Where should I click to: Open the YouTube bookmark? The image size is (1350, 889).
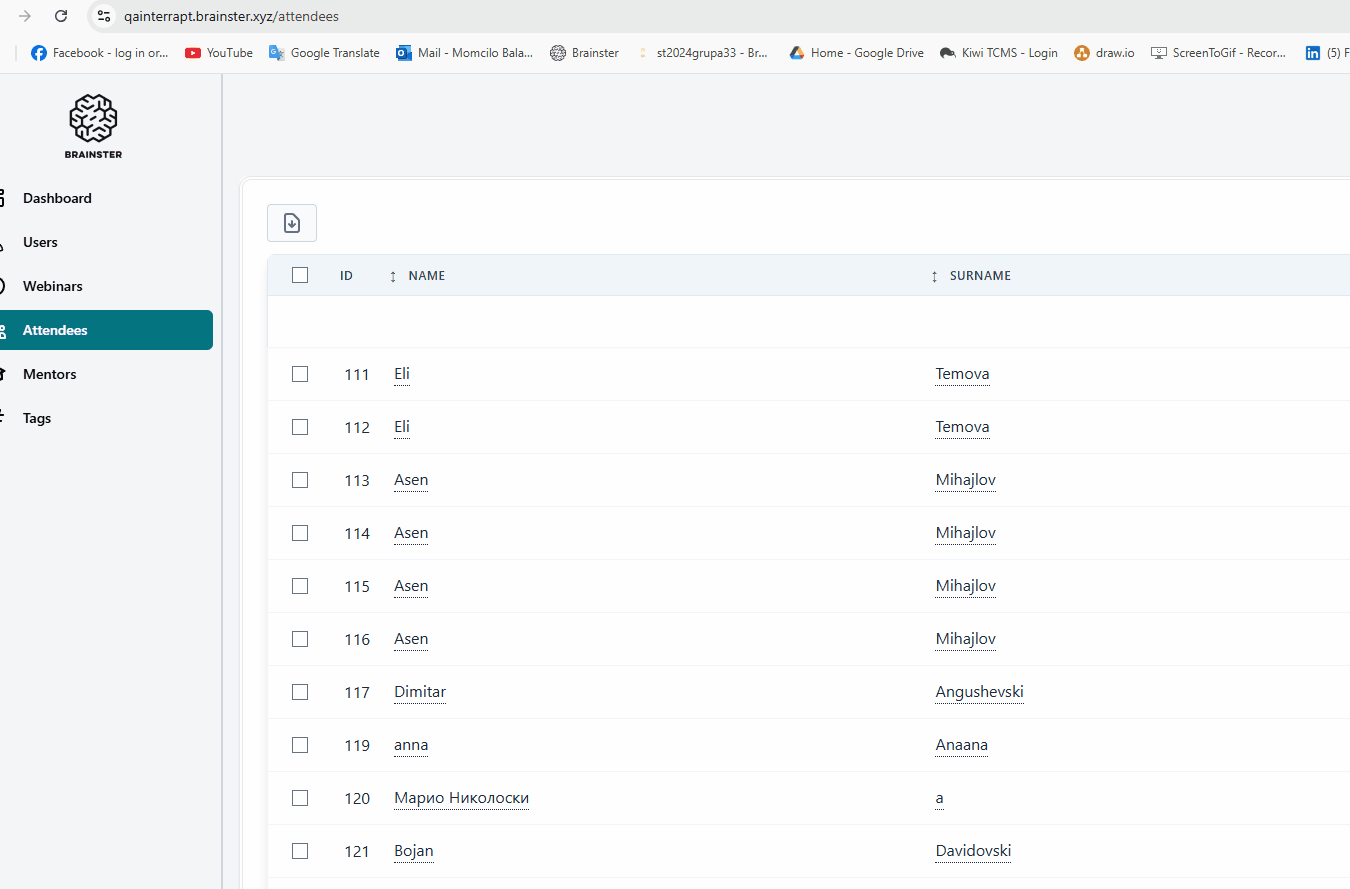(x=219, y=53)
